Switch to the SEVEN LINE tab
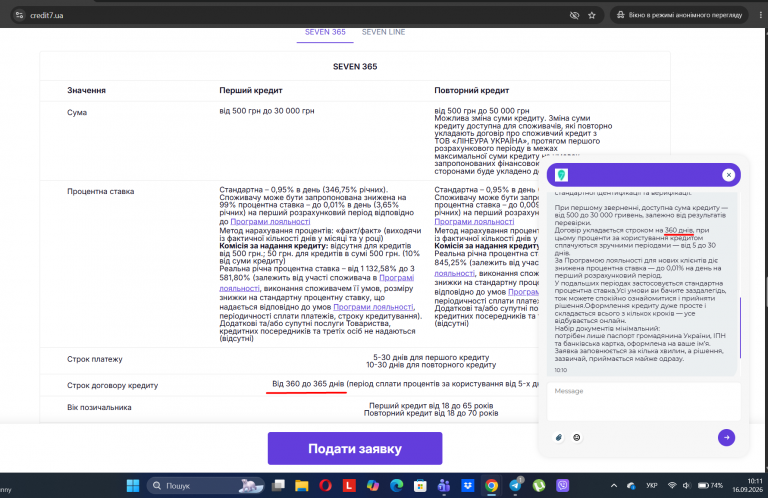768x498 pixels. point(384,32)
